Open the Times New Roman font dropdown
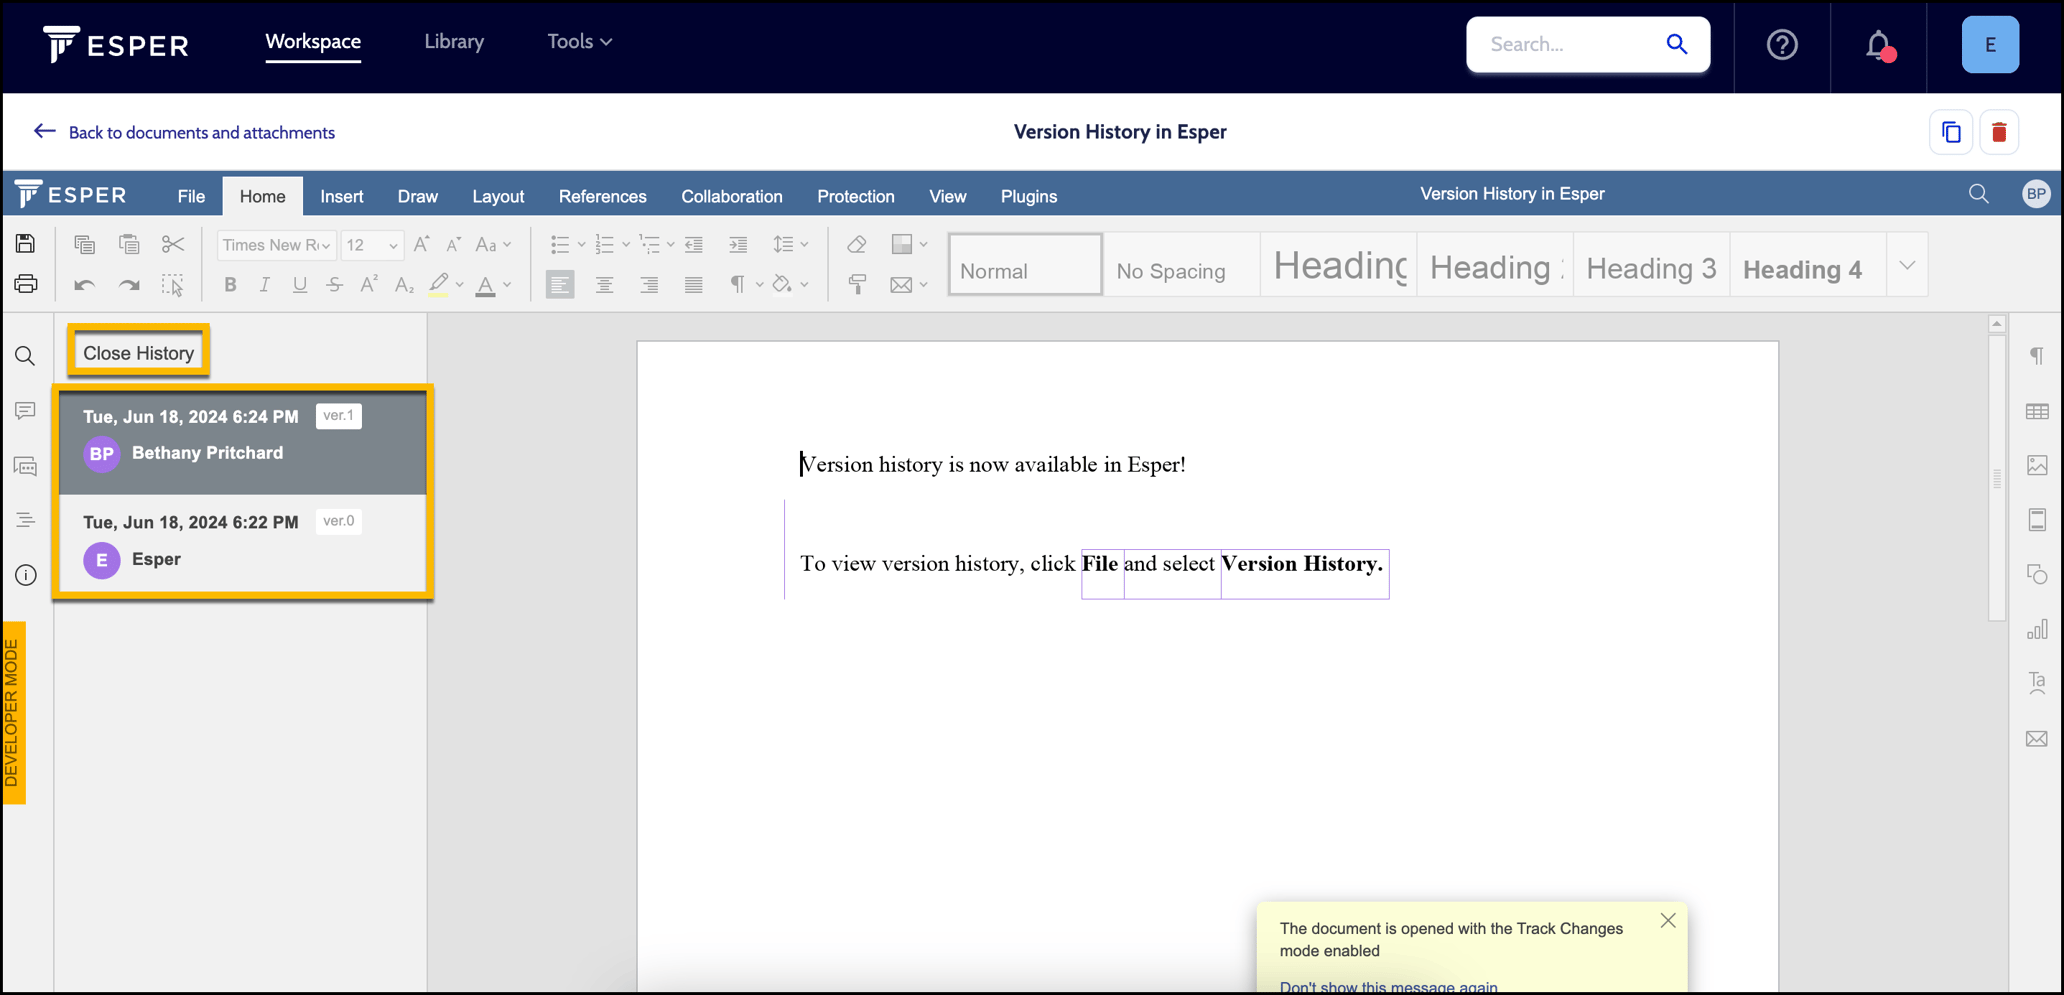The height and width of the screenshot is (995, 2064). pyautogui.click(x=276, y=245)
